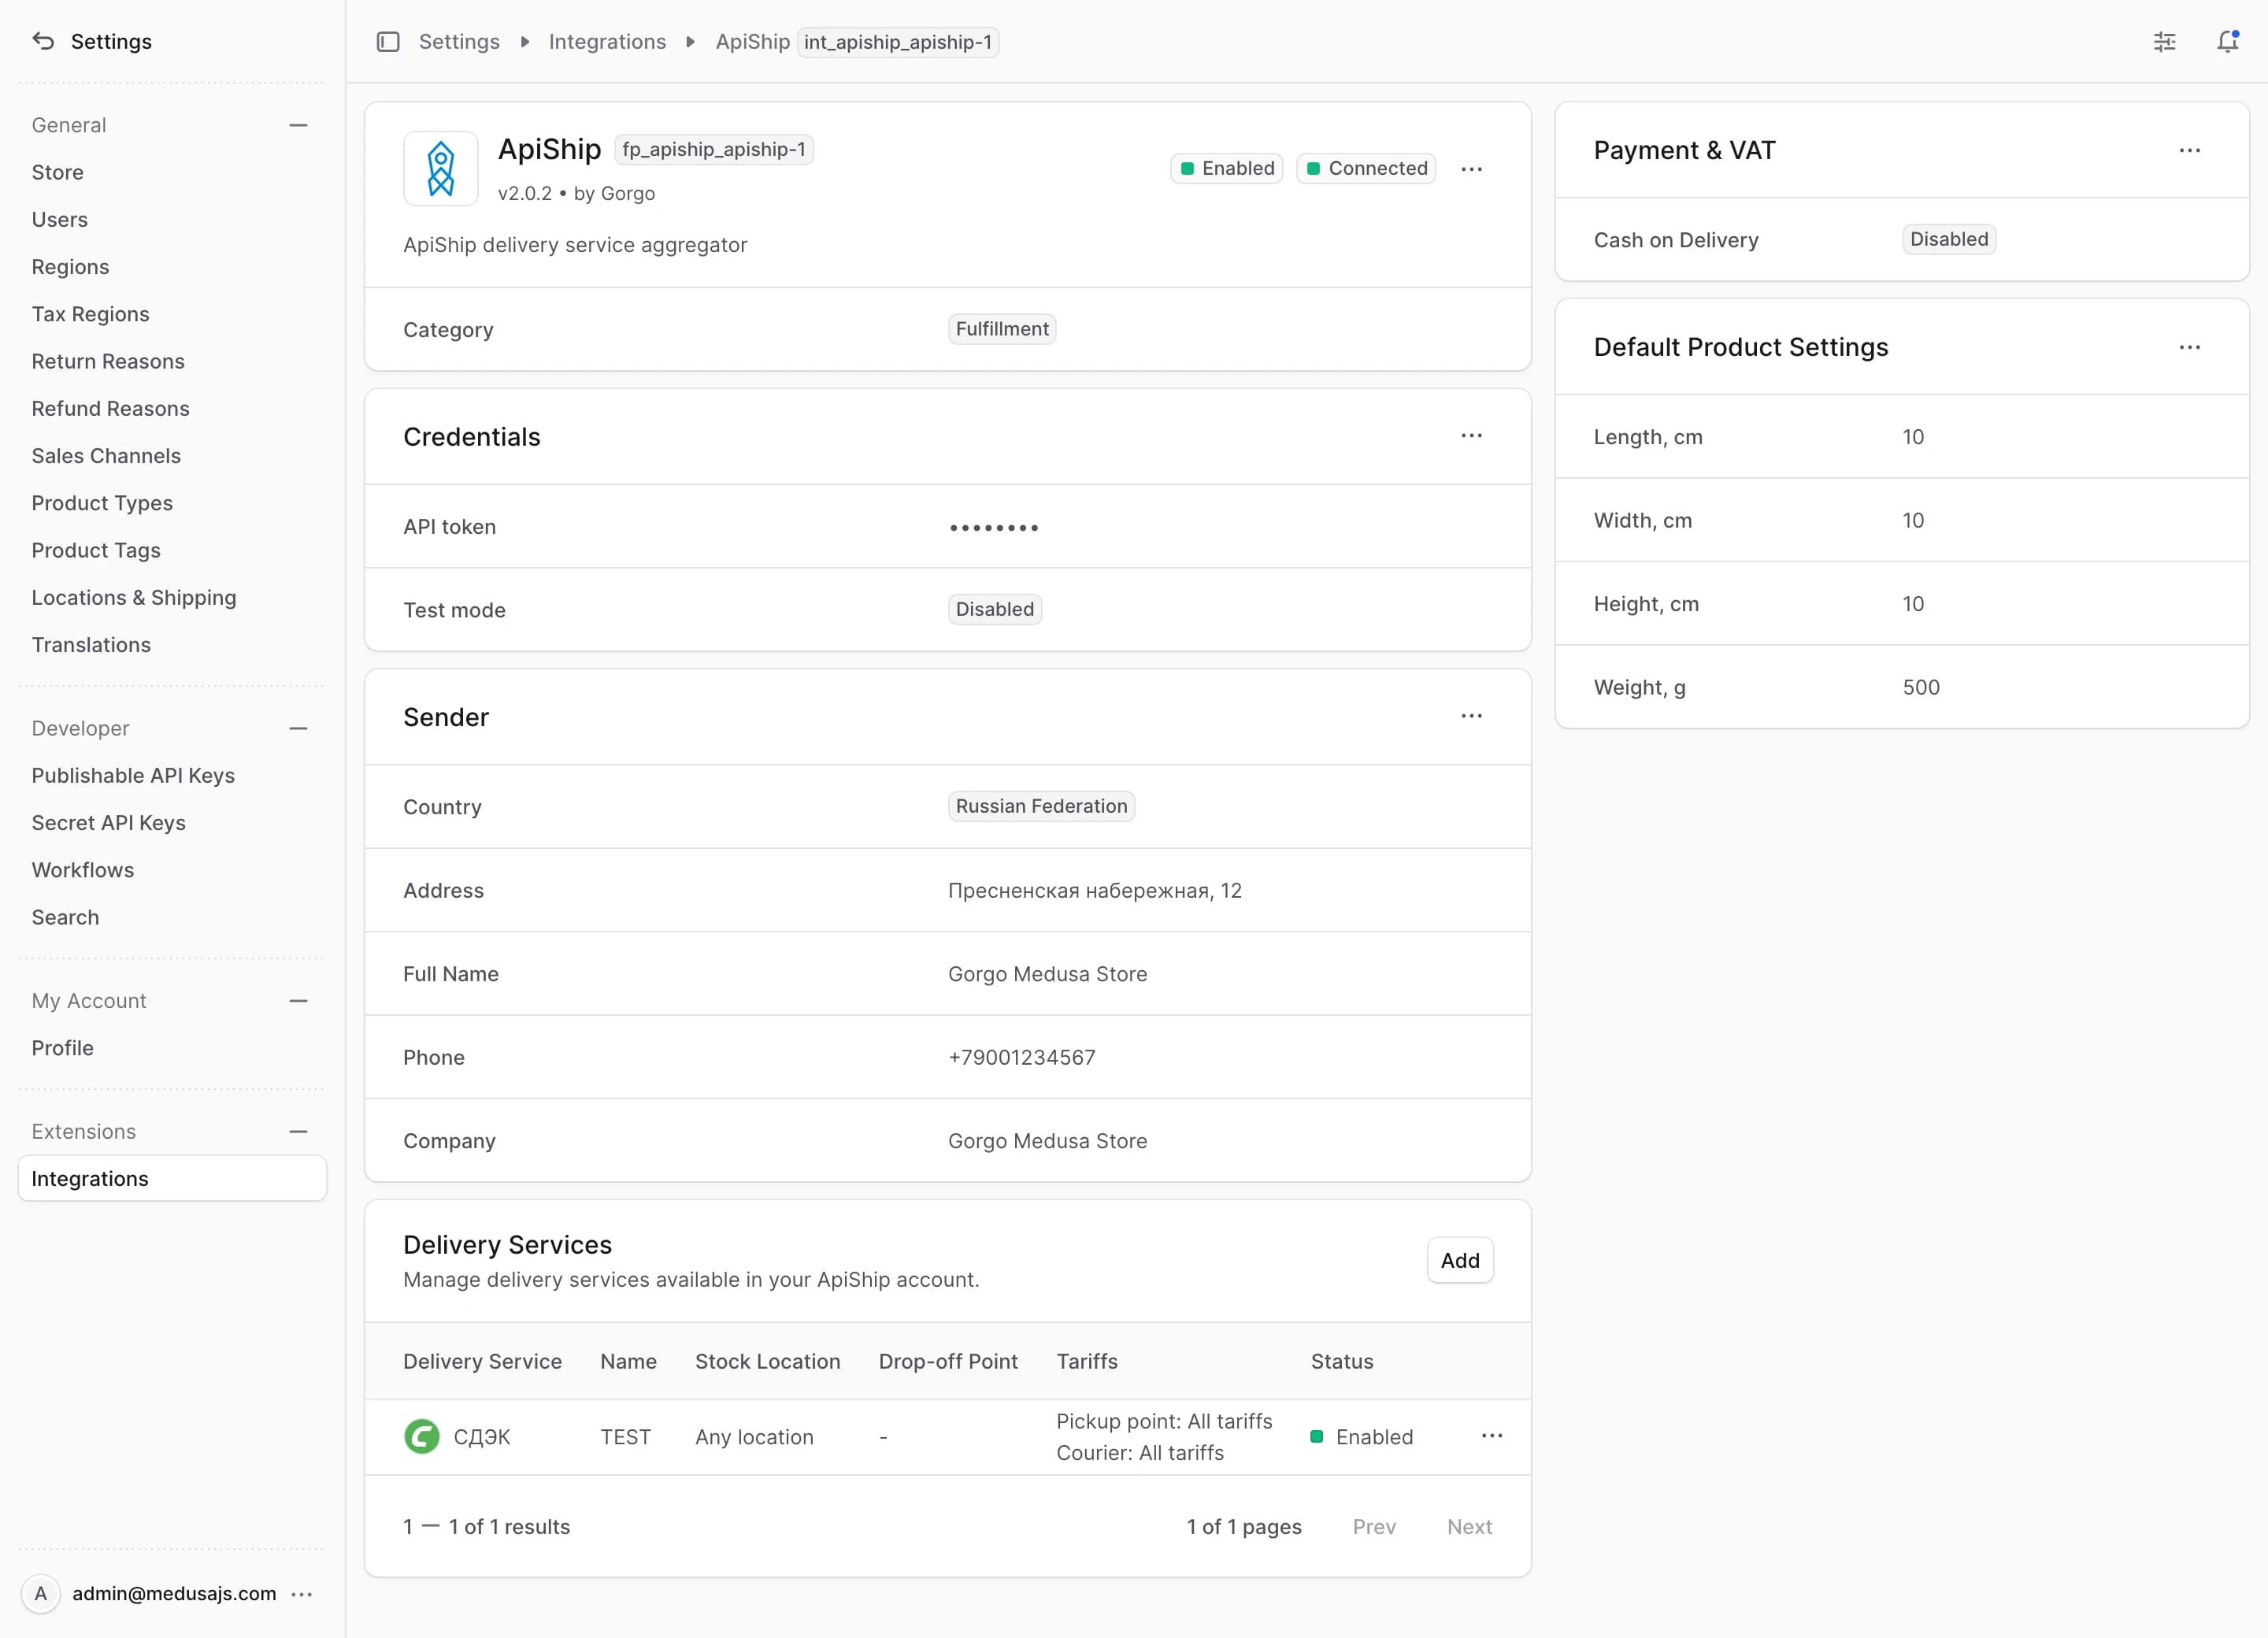Click the Weight value 500
The width and height of the screenshot is (2268, 1638).
(x=1921, y=688)
